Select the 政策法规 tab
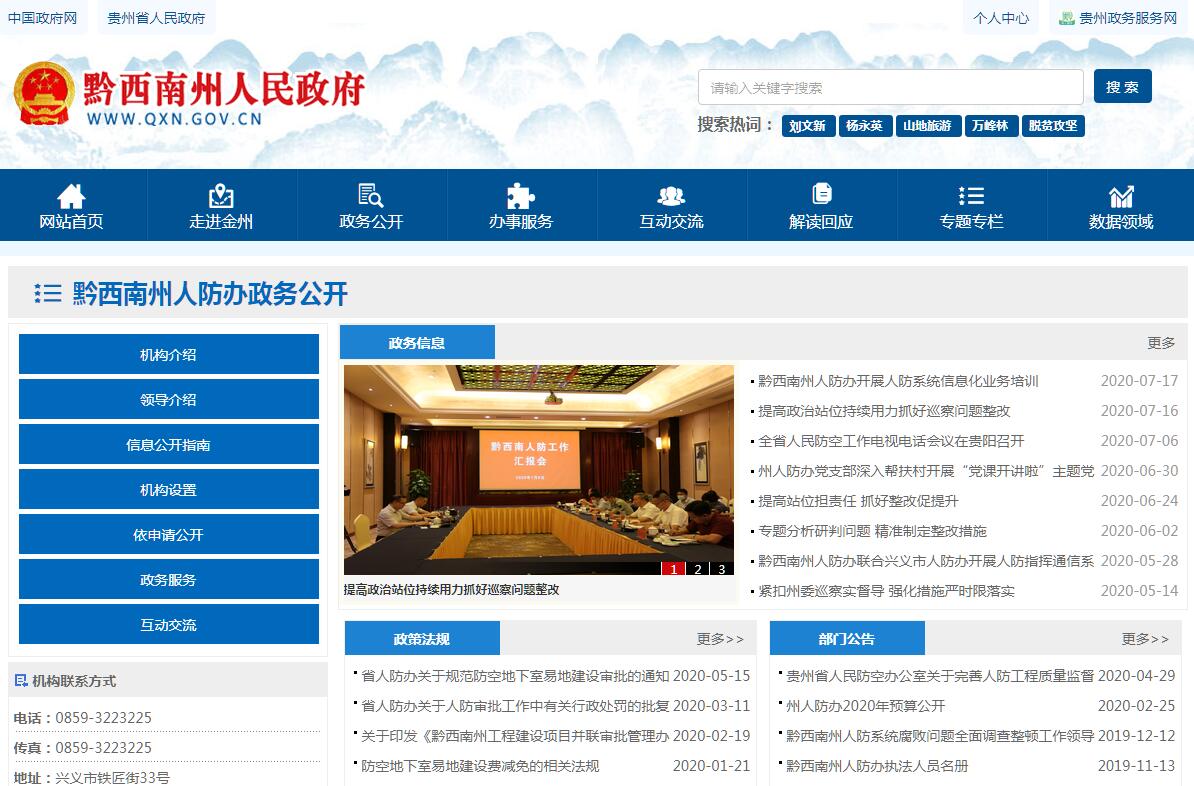Viewport: 1194px width, 786px height. 422,638
